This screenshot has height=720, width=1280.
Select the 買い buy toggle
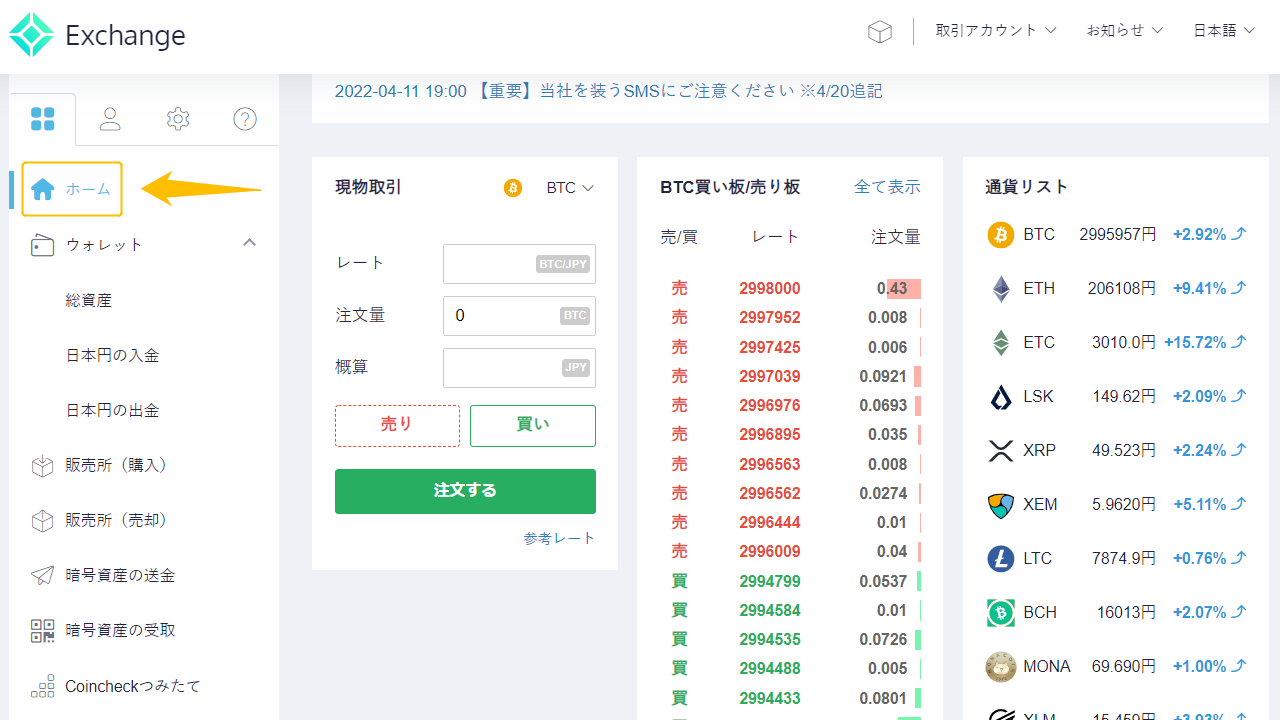(x=533, y=425)
